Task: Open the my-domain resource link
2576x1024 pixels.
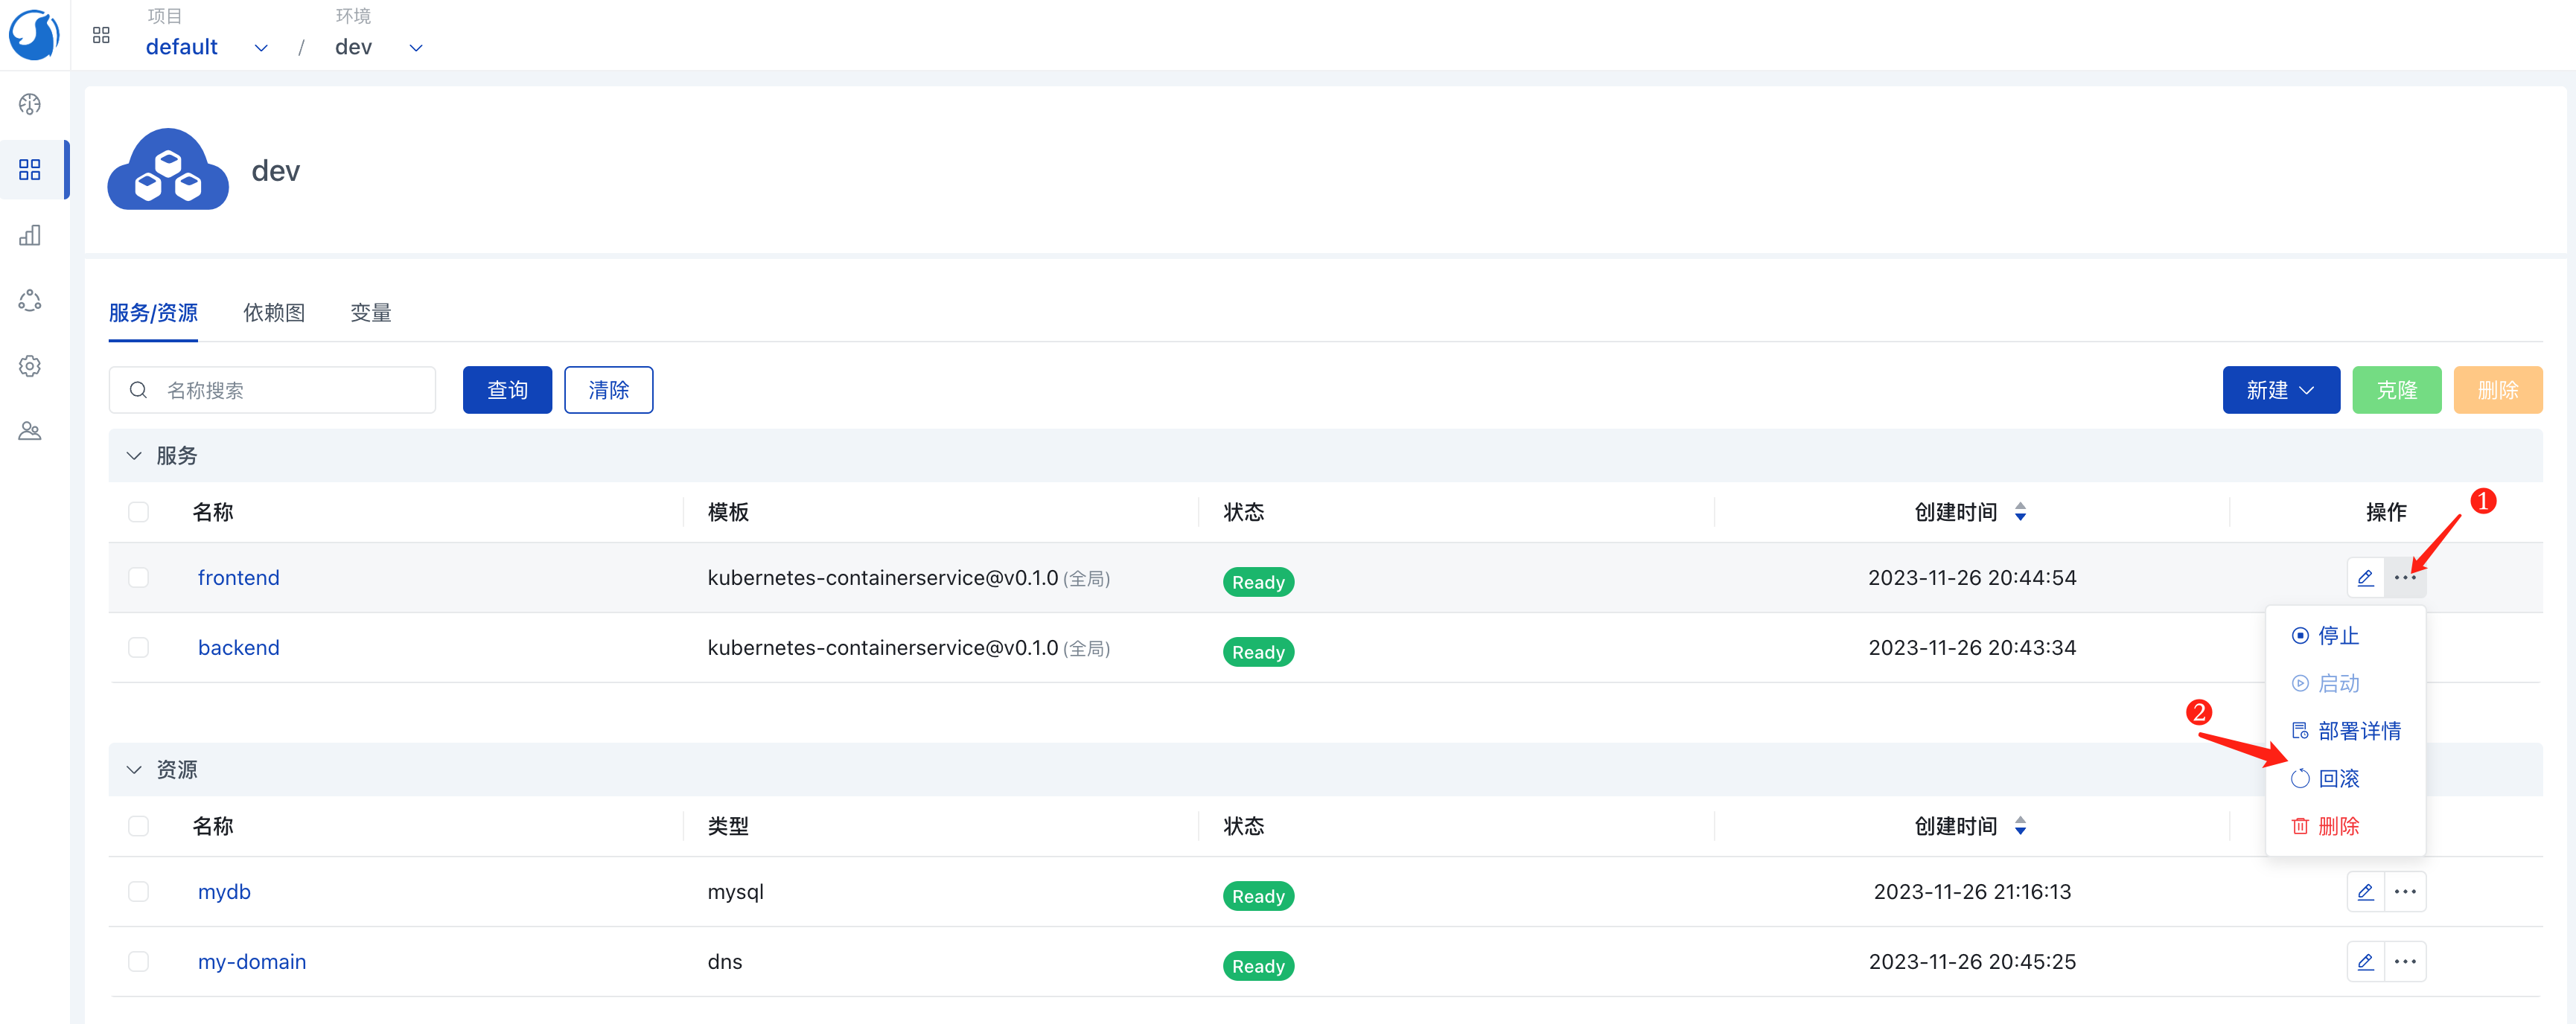Action: click(x=252, y=962)
